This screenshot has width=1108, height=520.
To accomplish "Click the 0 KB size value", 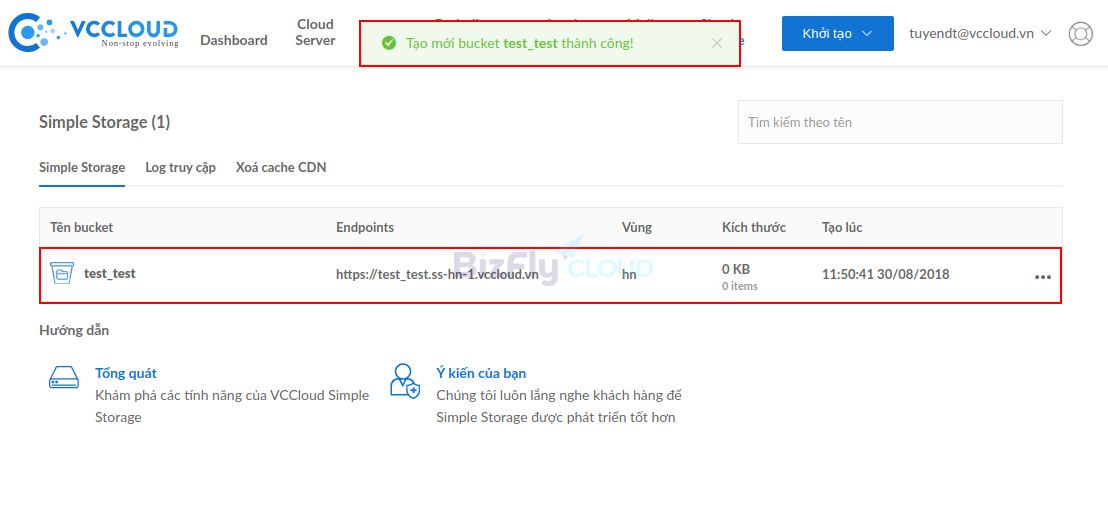I will click(736, 269).
